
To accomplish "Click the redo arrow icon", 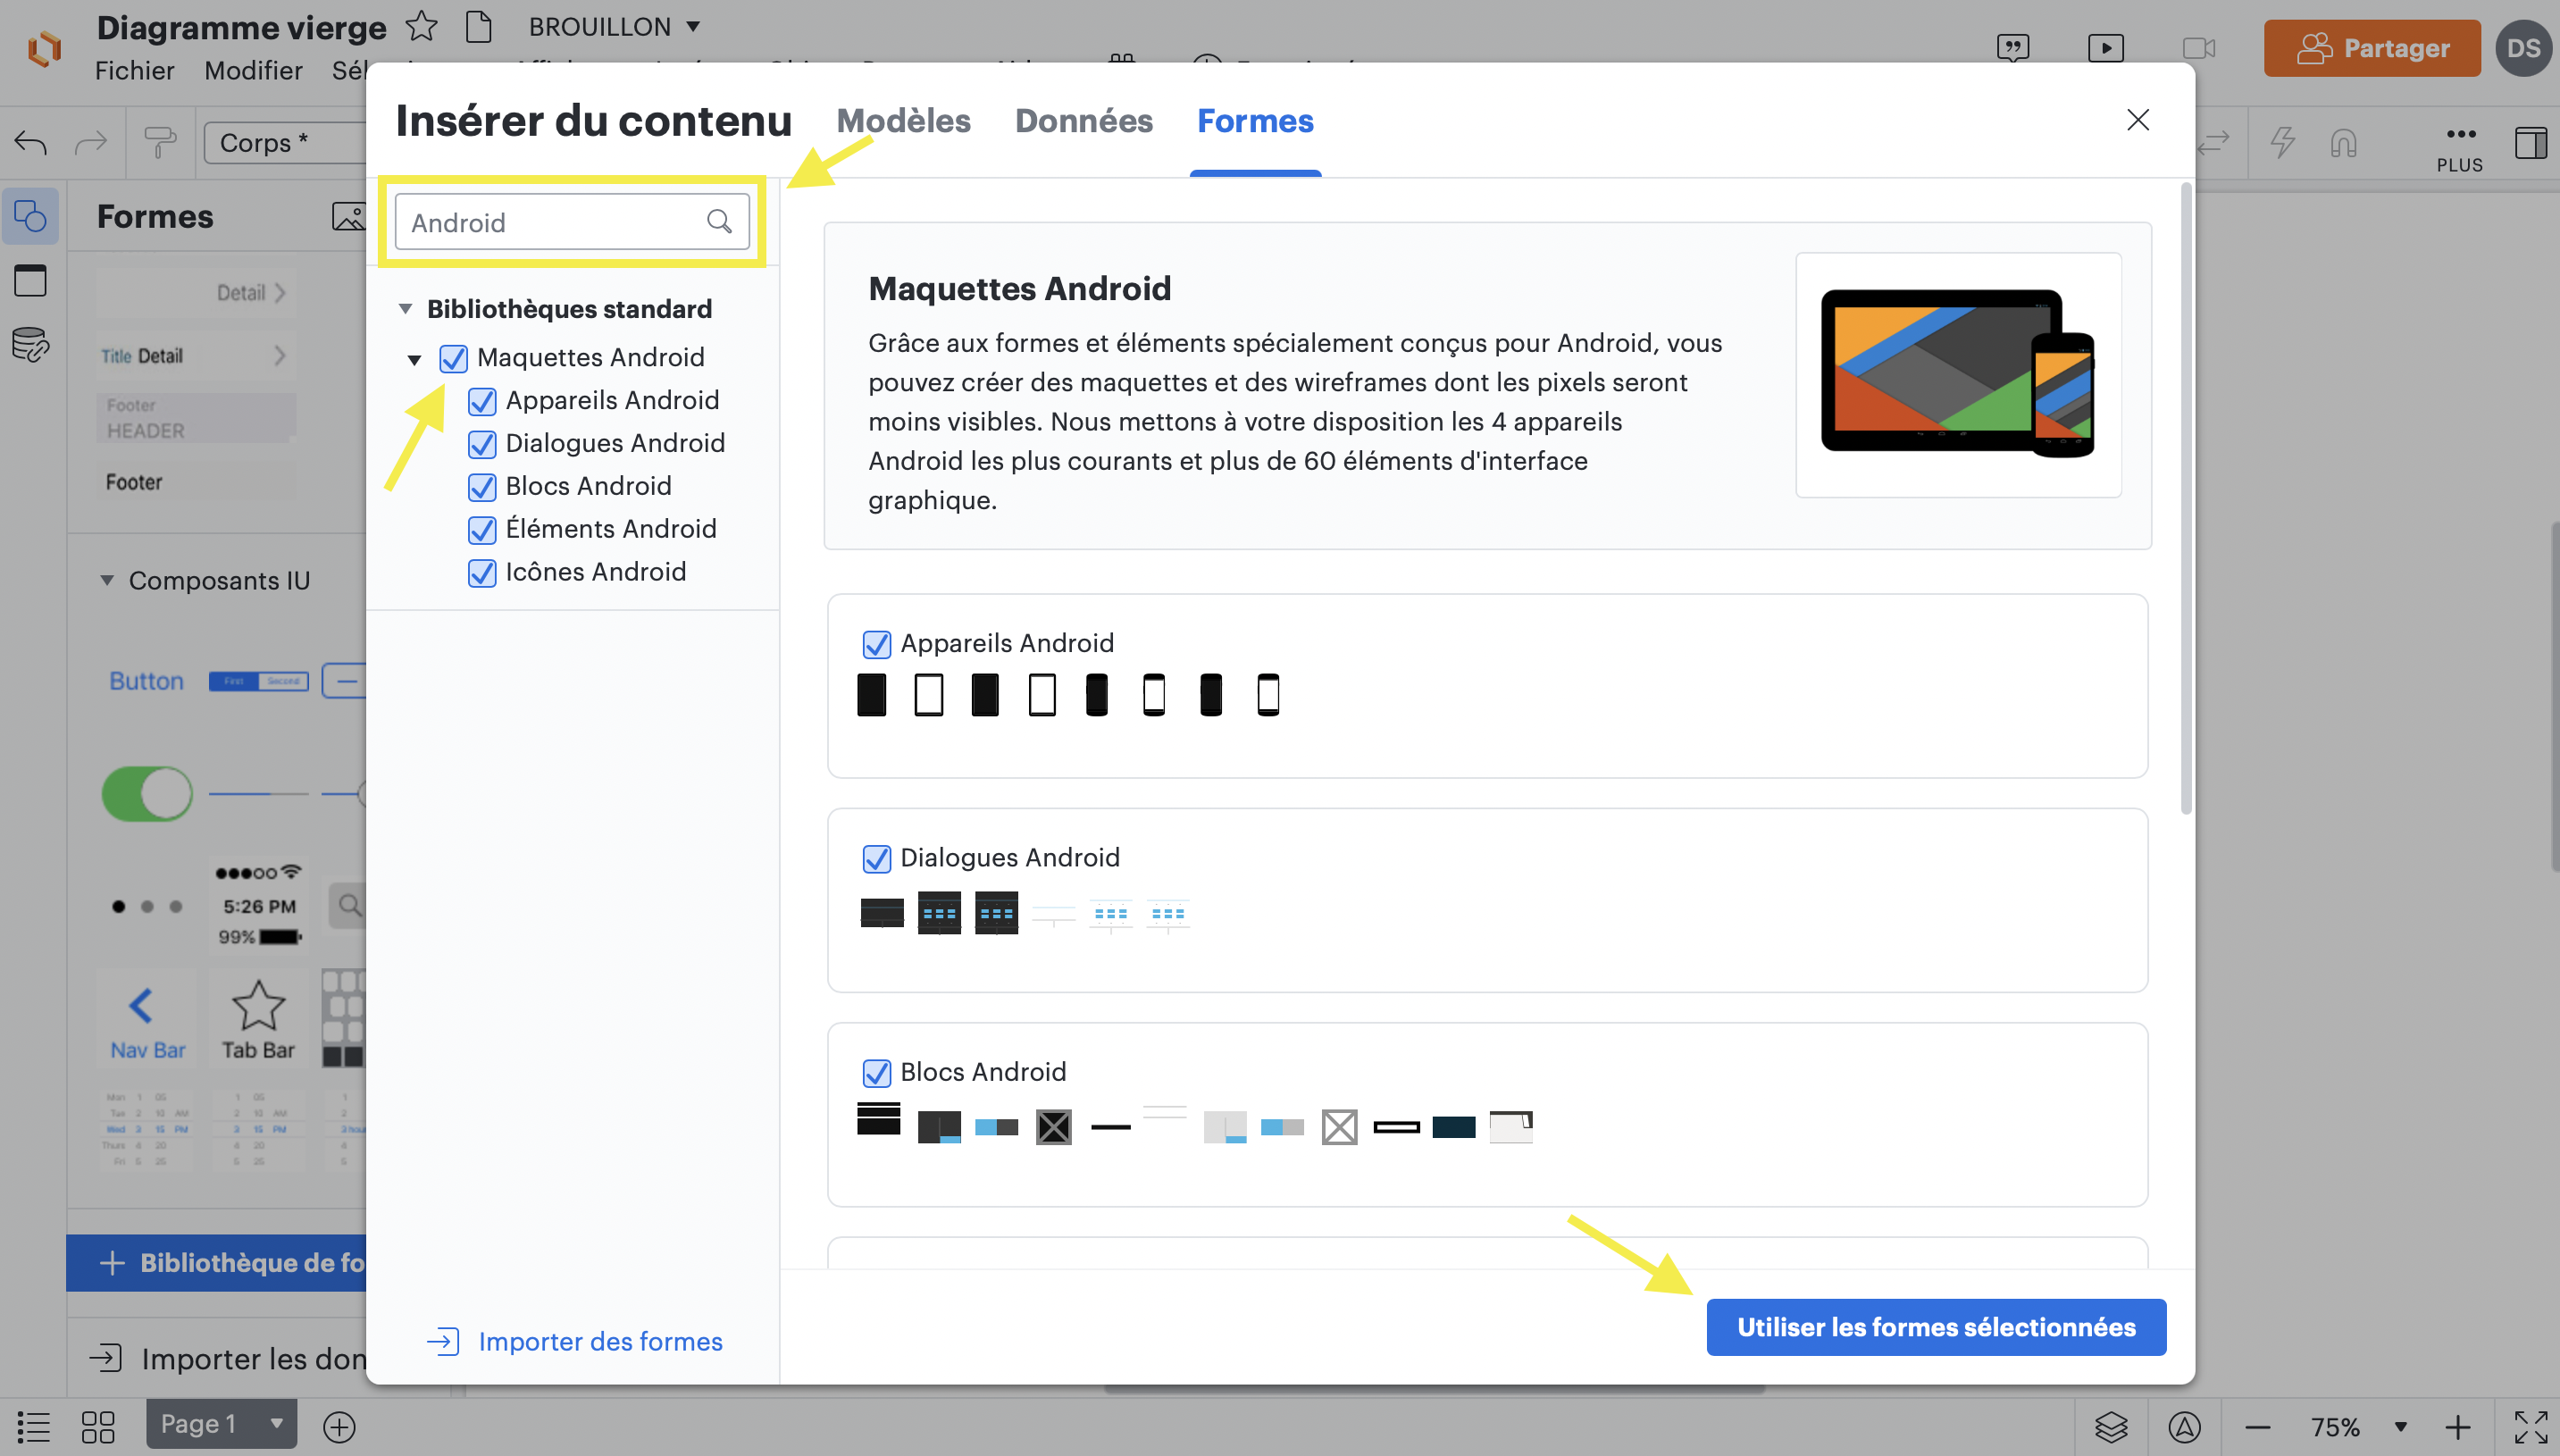I will (x=91, y=143).
